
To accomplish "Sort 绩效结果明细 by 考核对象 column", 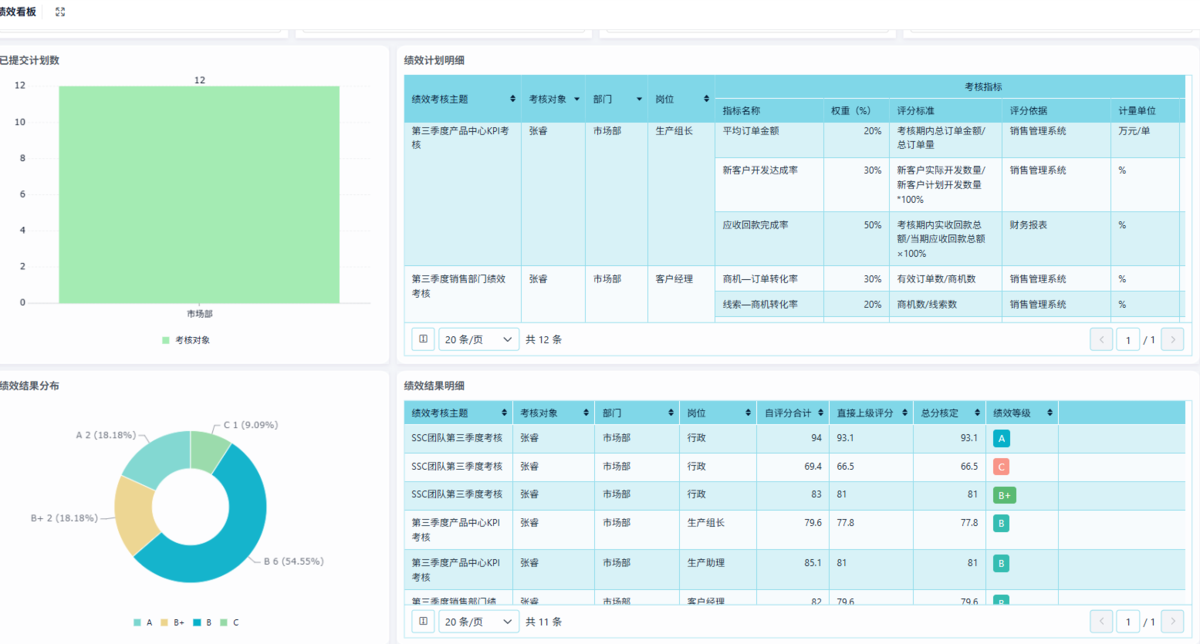I will click(x=584, y=413).
